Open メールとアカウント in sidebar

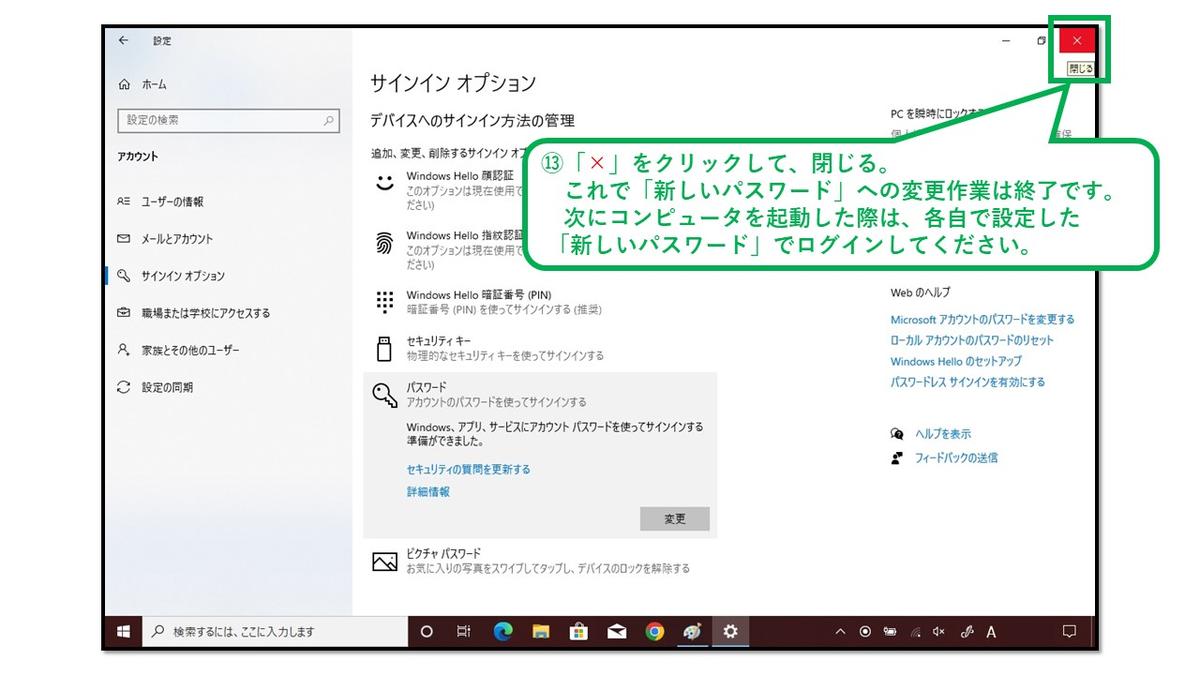165,238
